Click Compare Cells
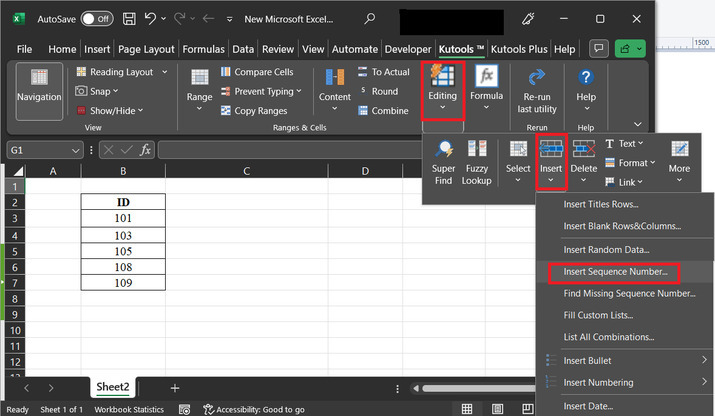The width and height of the screenshot is (715, 416). point(257,72)
